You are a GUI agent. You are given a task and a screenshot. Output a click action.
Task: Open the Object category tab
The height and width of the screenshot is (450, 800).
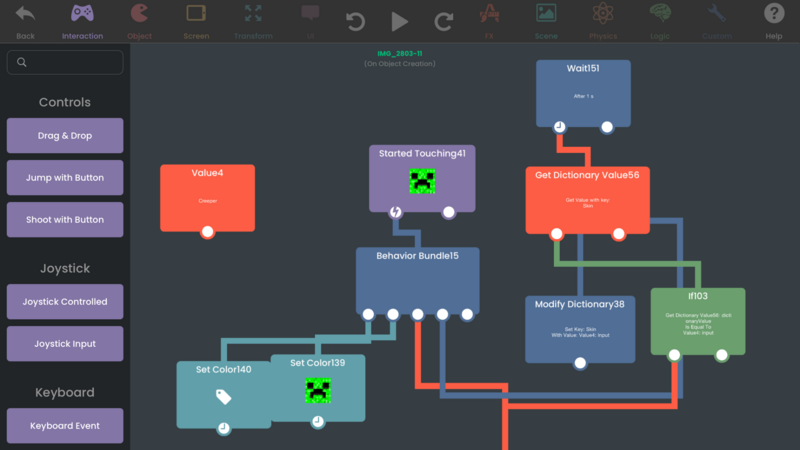click(139, 21)
